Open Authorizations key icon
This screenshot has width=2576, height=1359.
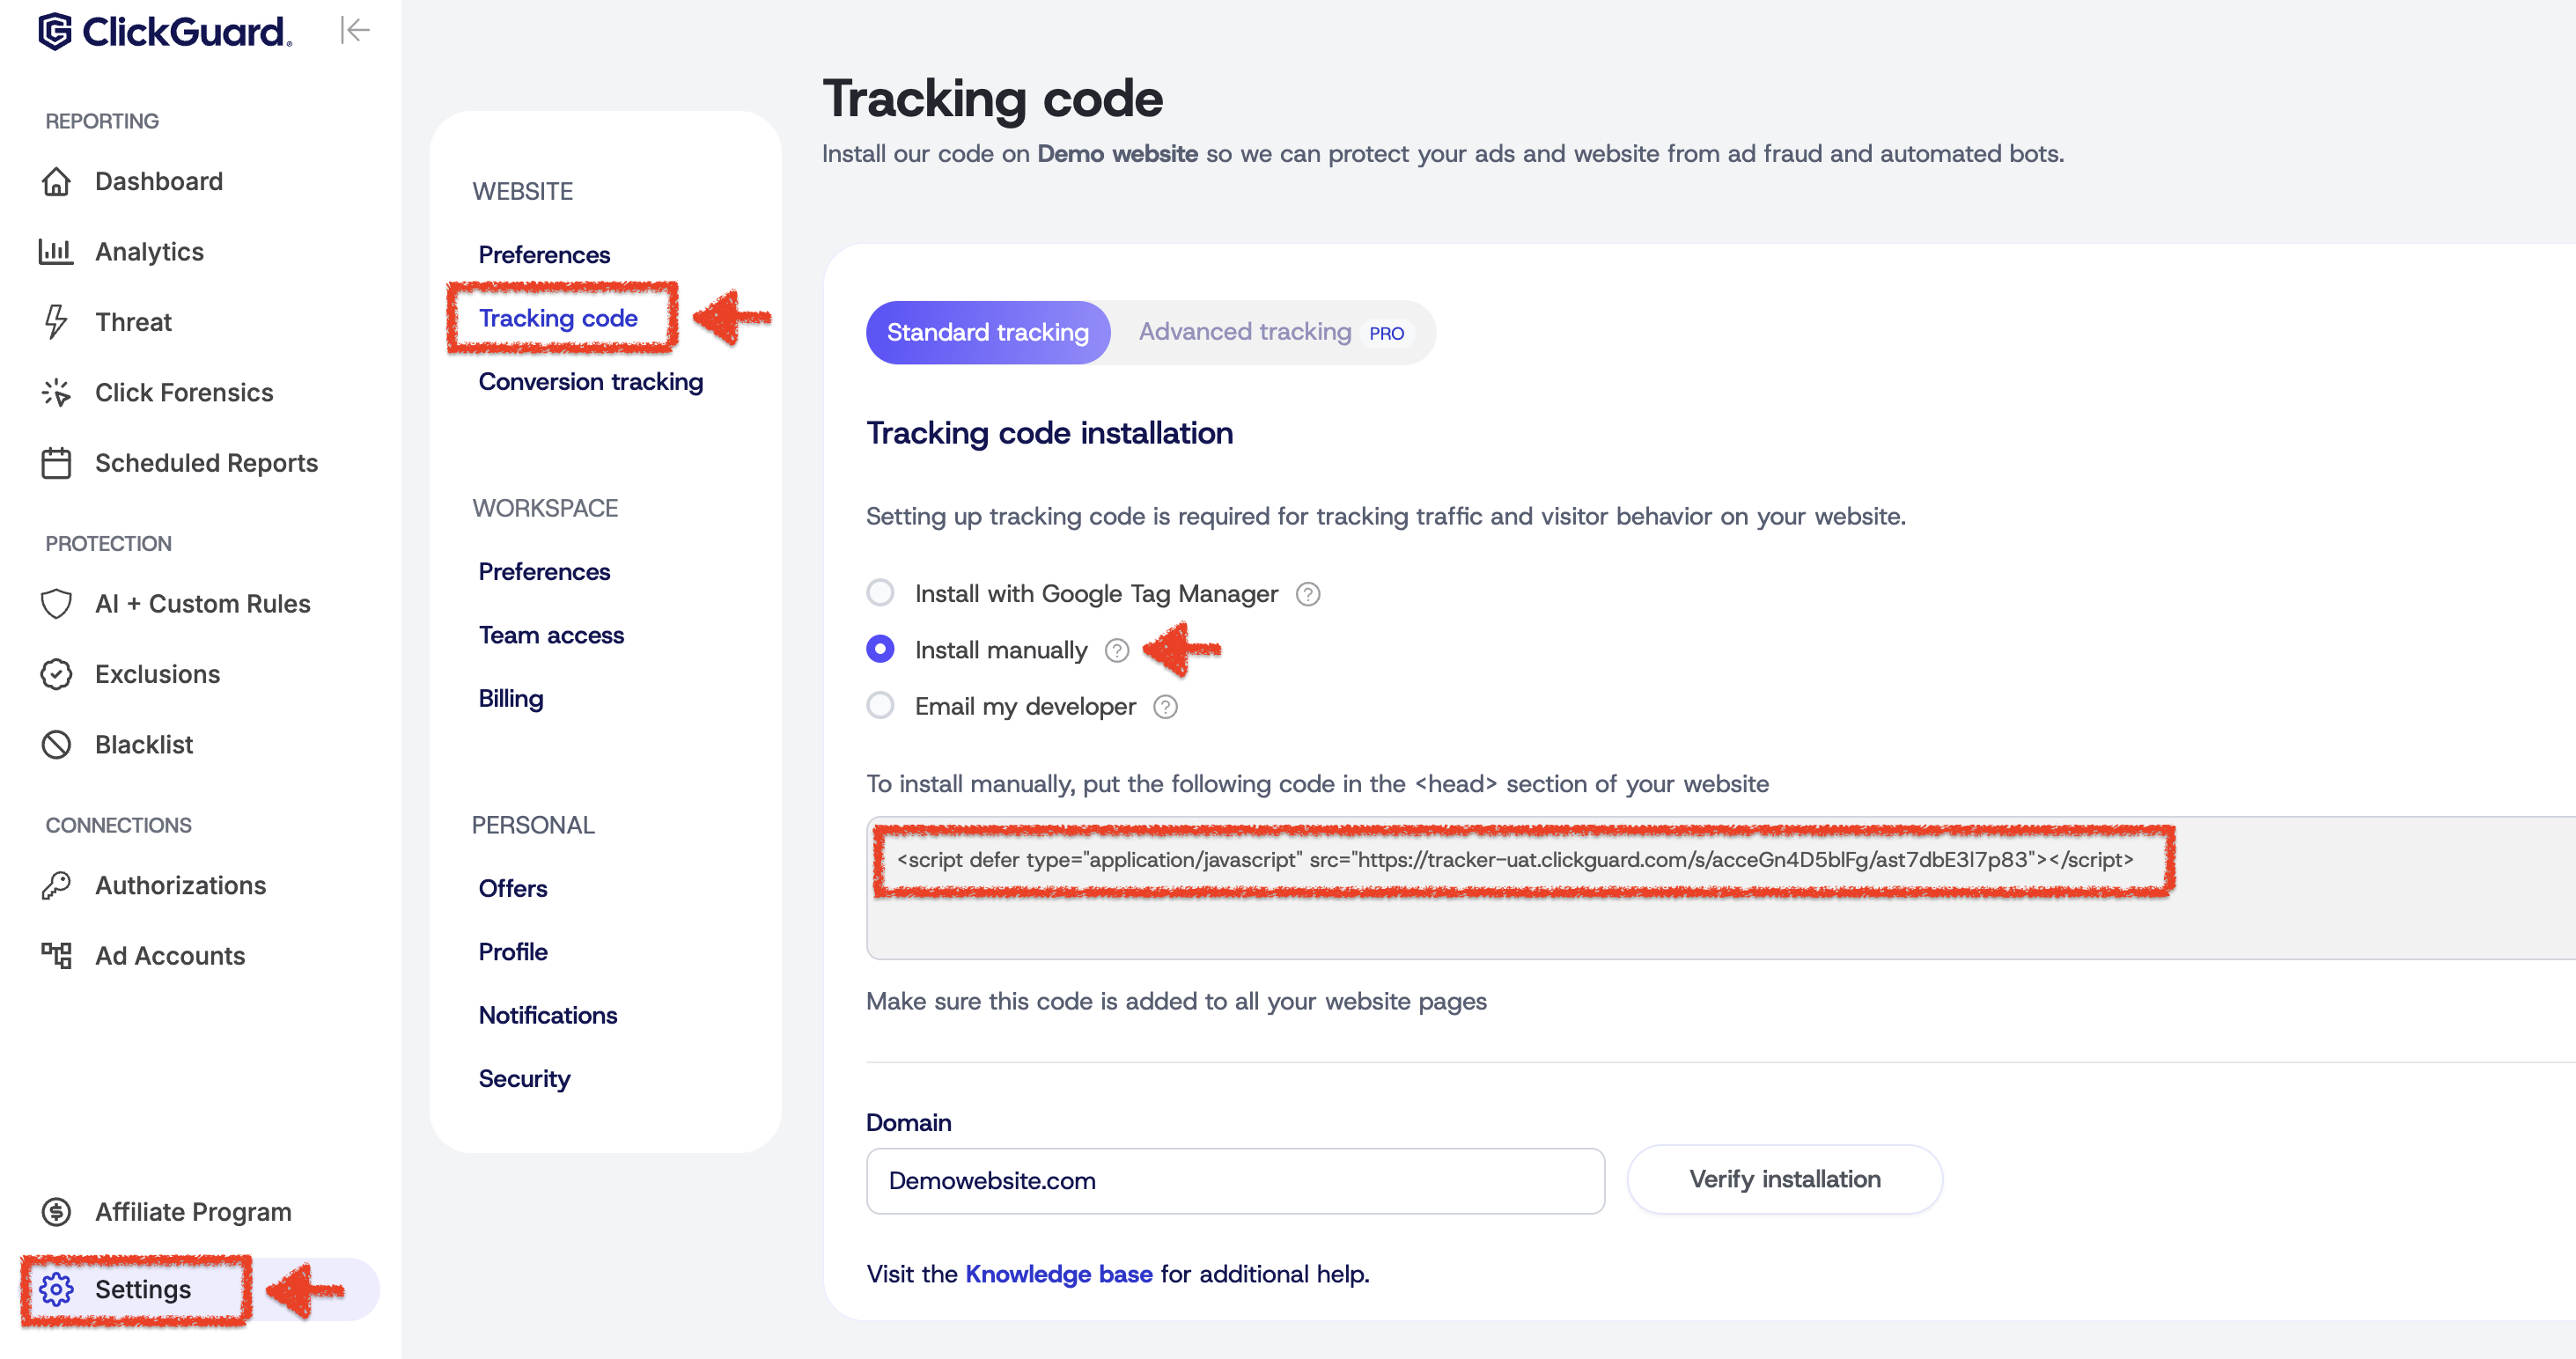[x=56, y=885]
